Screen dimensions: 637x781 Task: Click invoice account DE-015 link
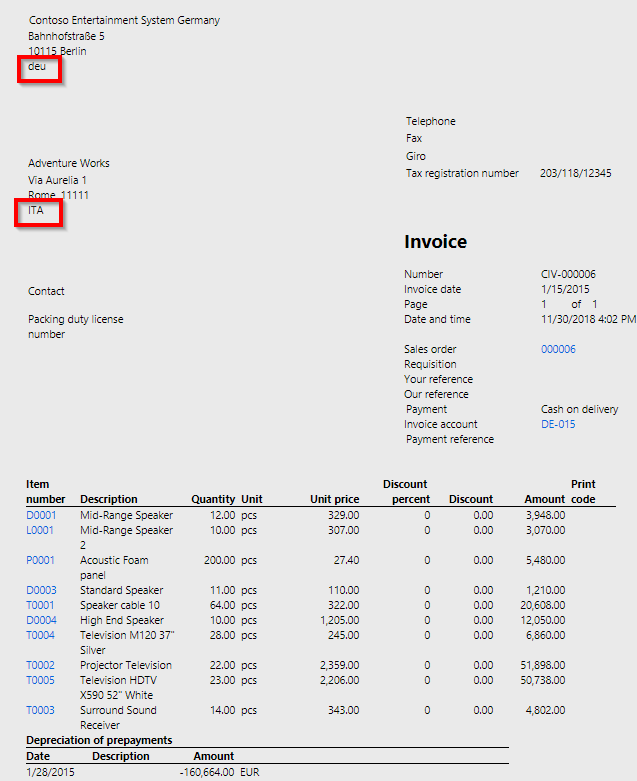[x=557, y=424]
